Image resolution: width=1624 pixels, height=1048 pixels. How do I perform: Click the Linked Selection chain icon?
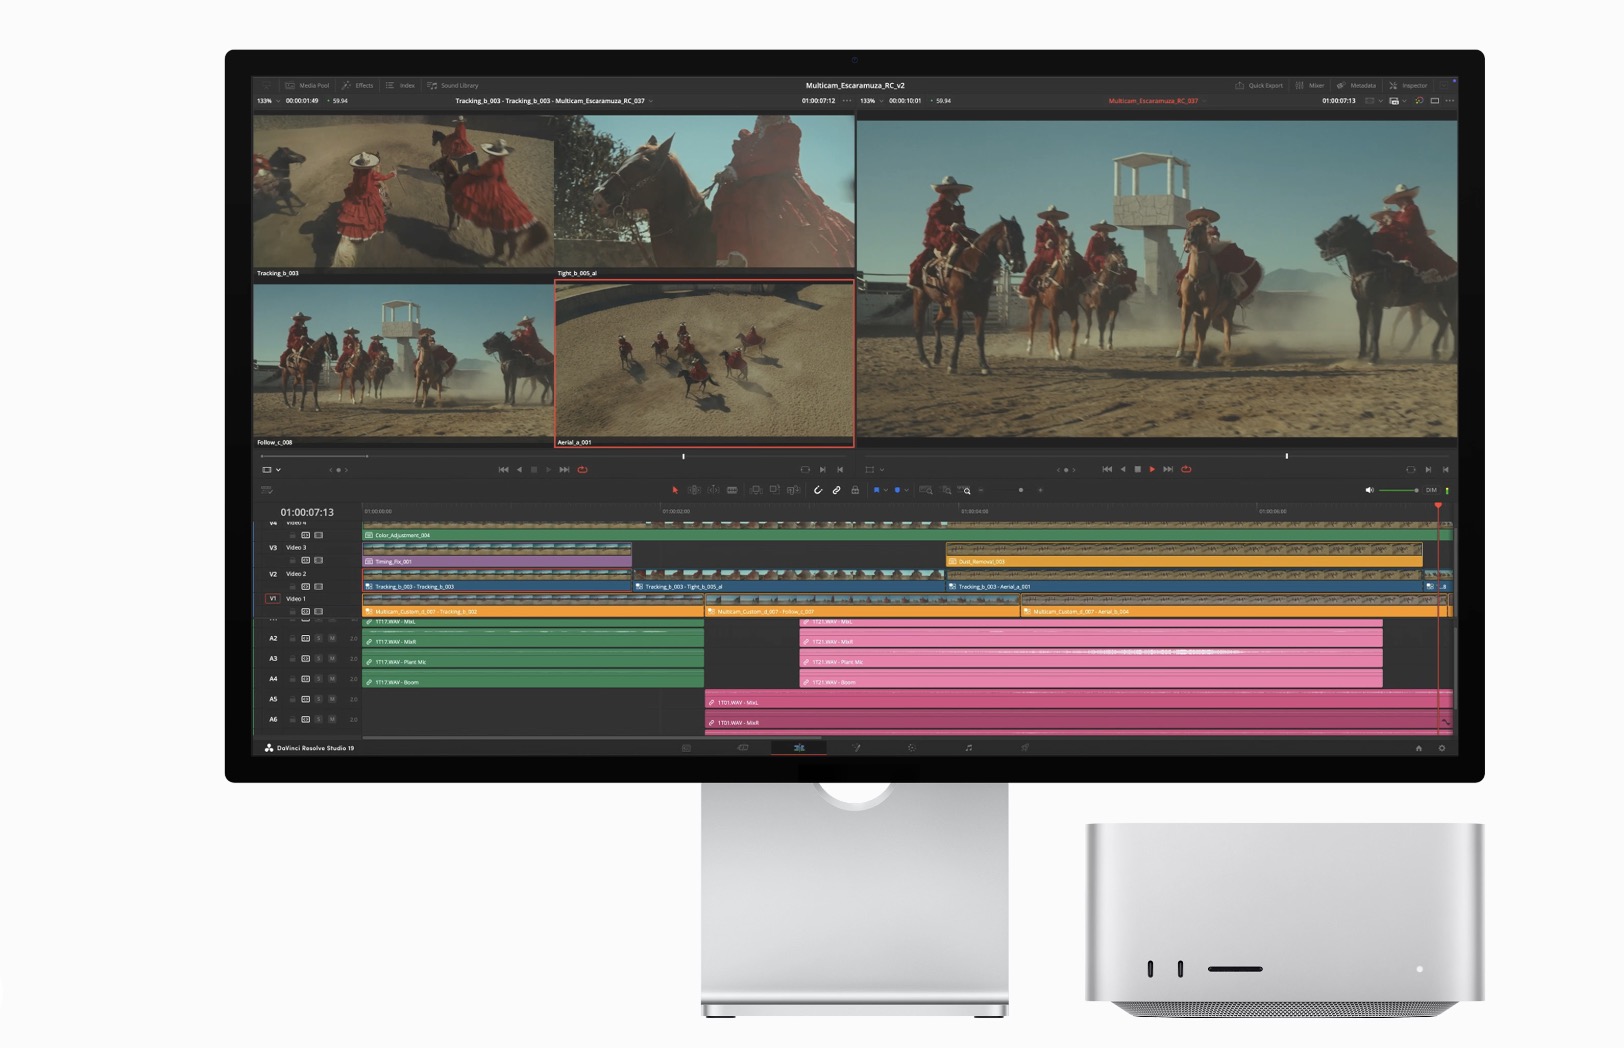(x=837, y=490)
